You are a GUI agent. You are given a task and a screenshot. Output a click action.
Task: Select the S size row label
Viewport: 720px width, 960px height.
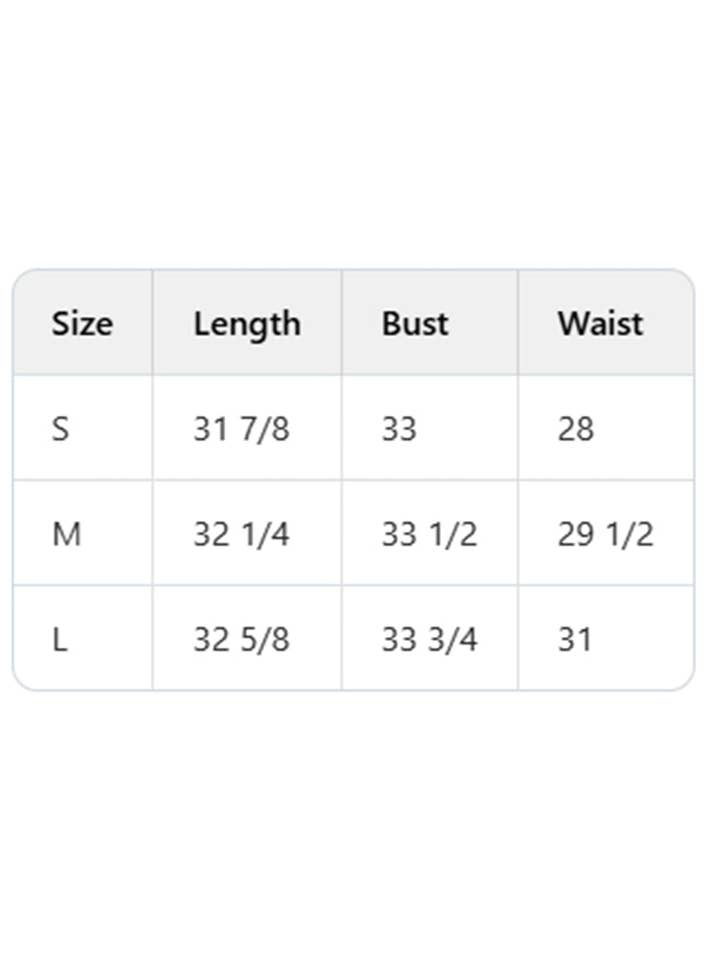(x=61, y=429)
